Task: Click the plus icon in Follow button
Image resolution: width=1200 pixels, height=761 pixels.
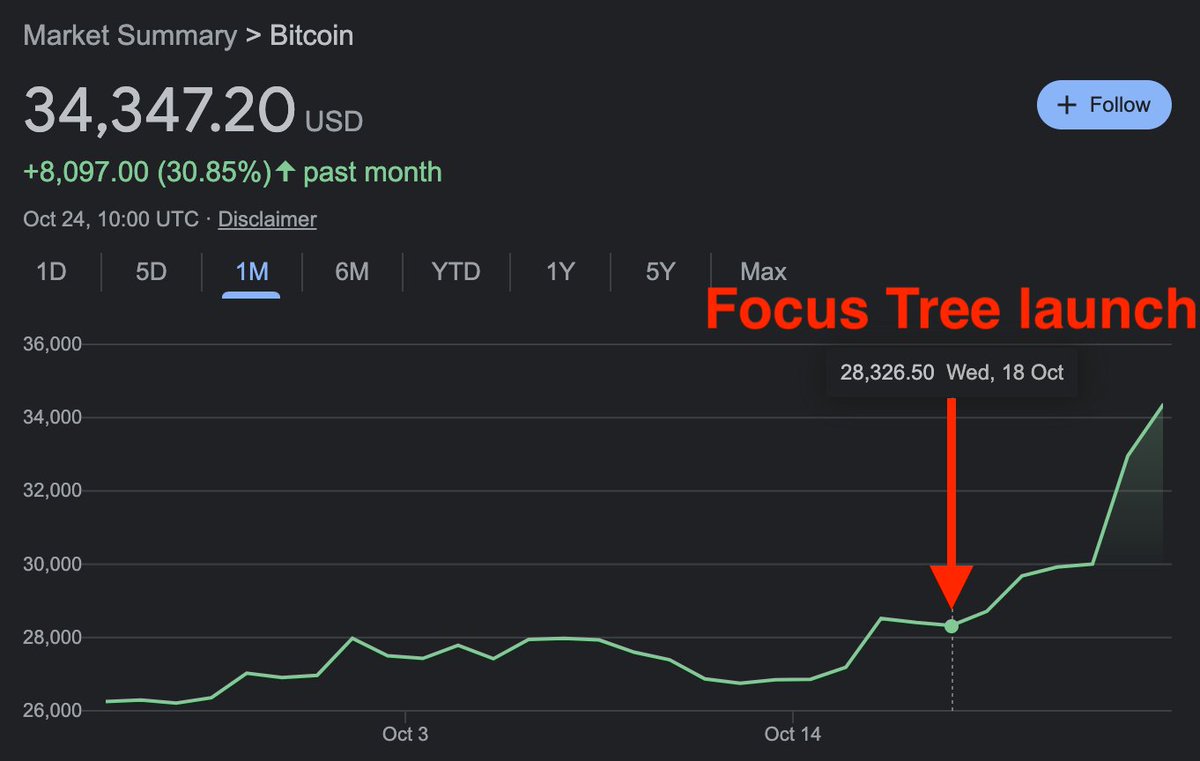Action: [x=1067, y=105]
